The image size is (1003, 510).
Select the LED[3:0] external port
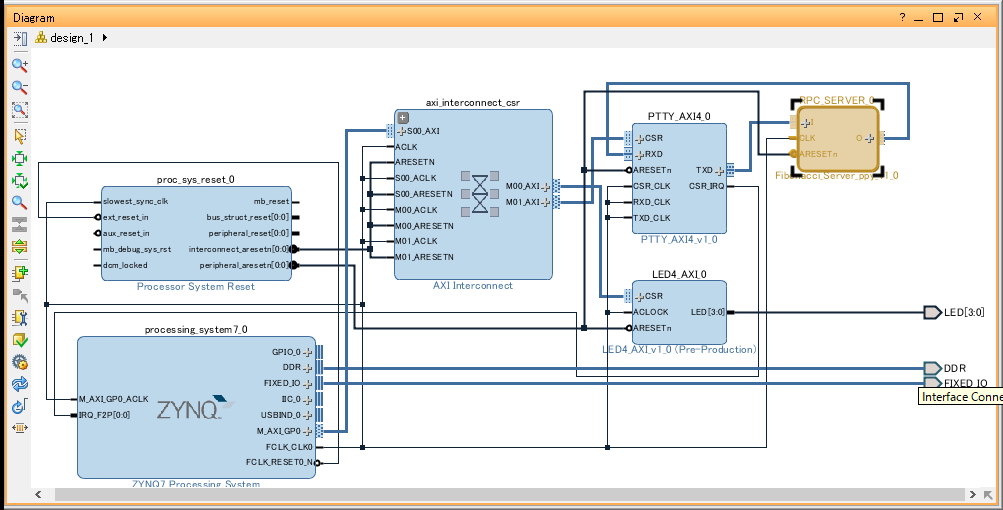tap(954, 312)
